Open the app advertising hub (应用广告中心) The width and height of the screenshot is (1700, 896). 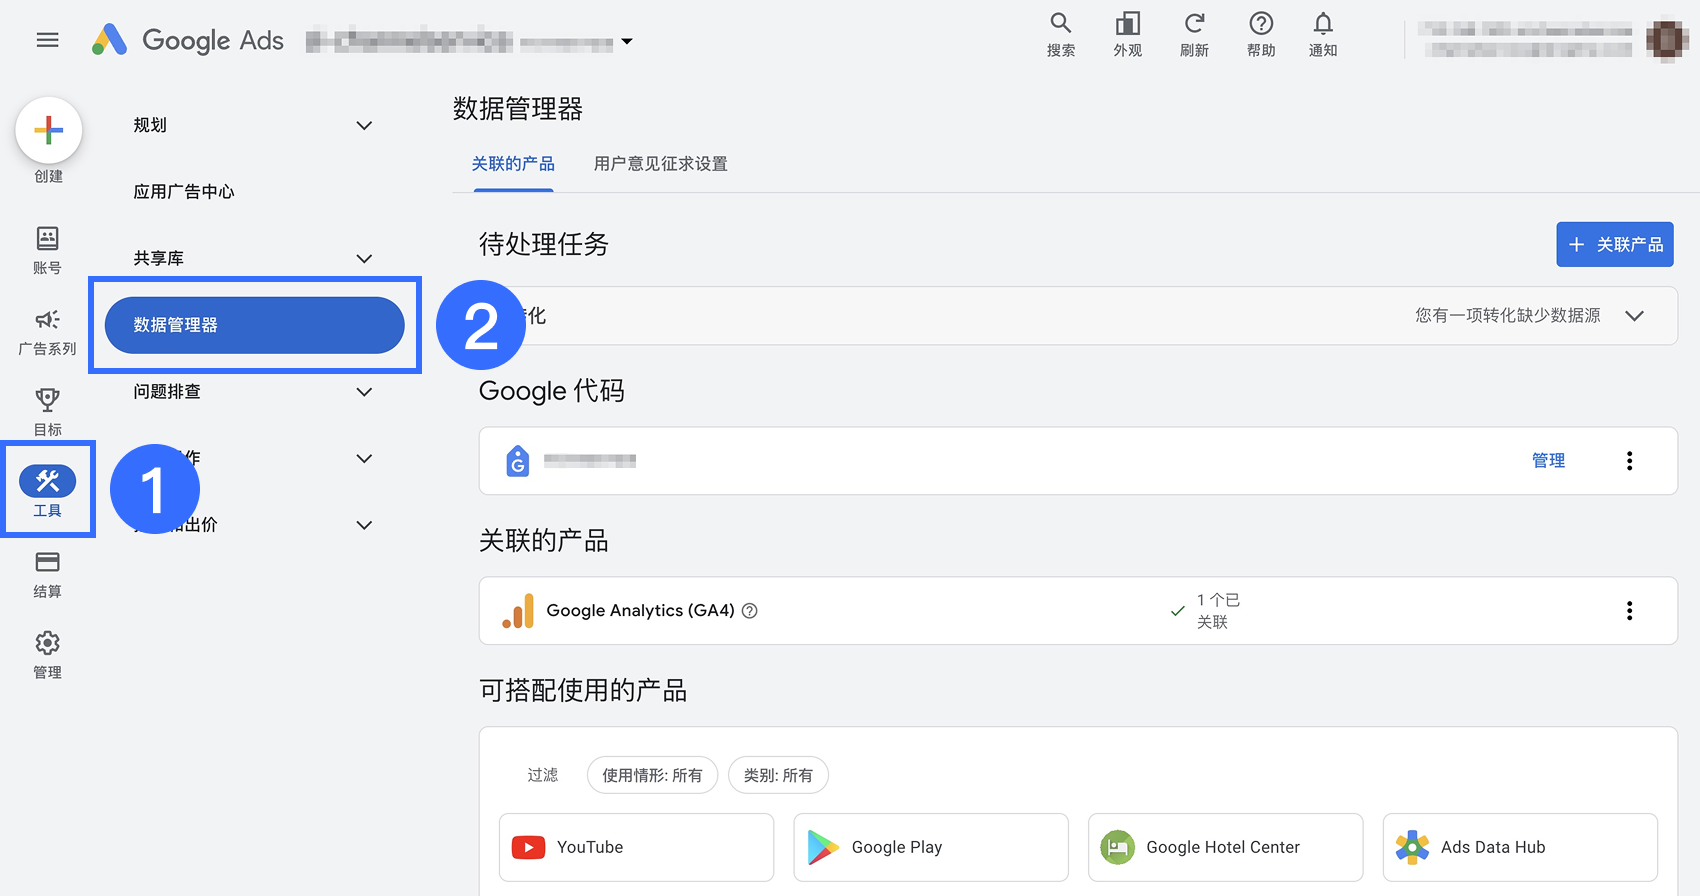click(x=184, y=192)
